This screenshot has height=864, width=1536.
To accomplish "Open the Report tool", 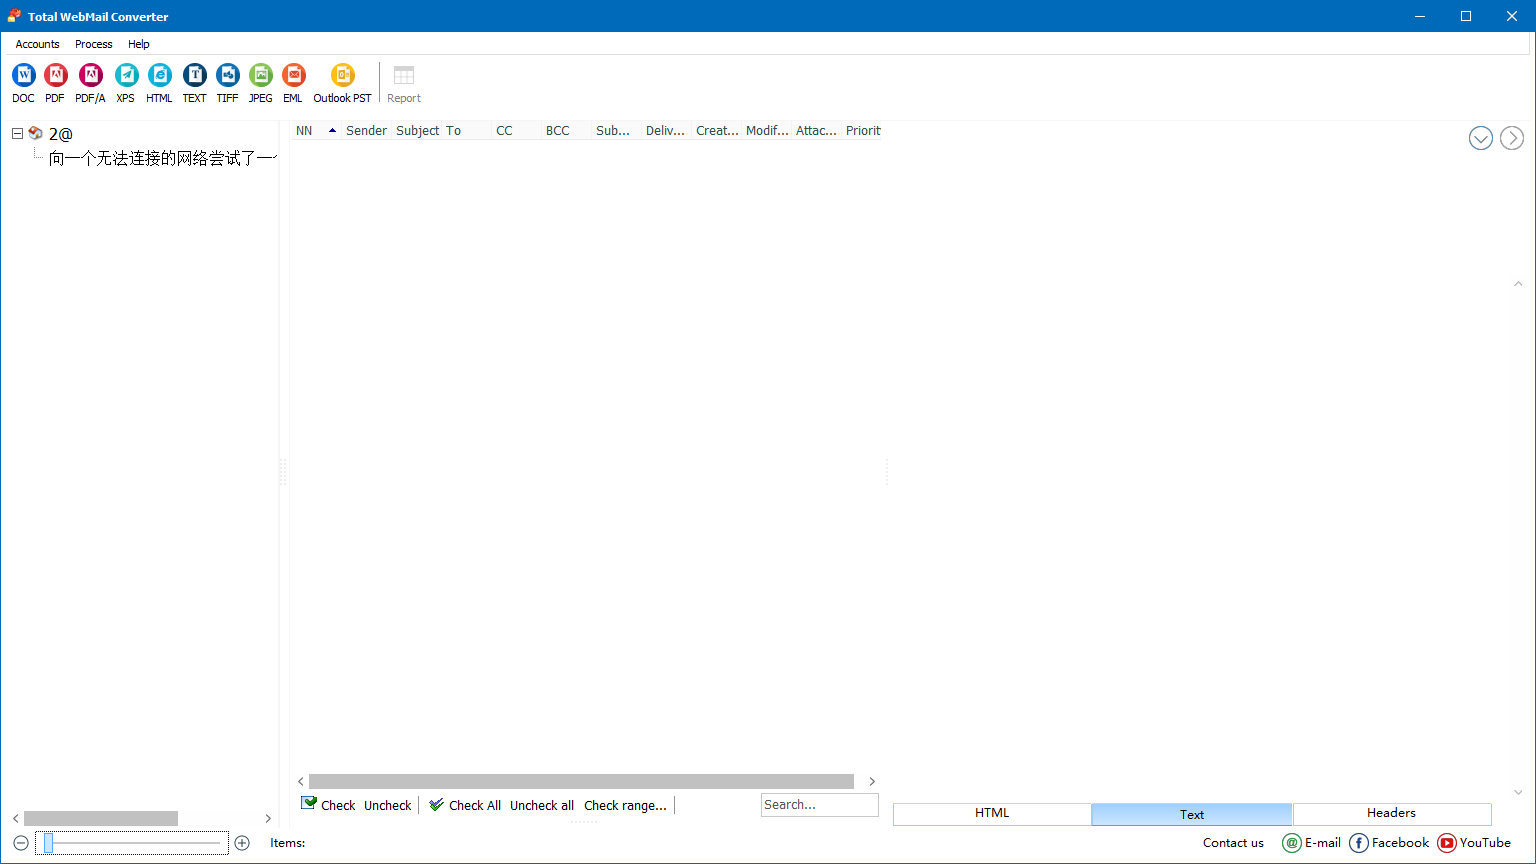I will pyautogui.click(x=404, y=83).
